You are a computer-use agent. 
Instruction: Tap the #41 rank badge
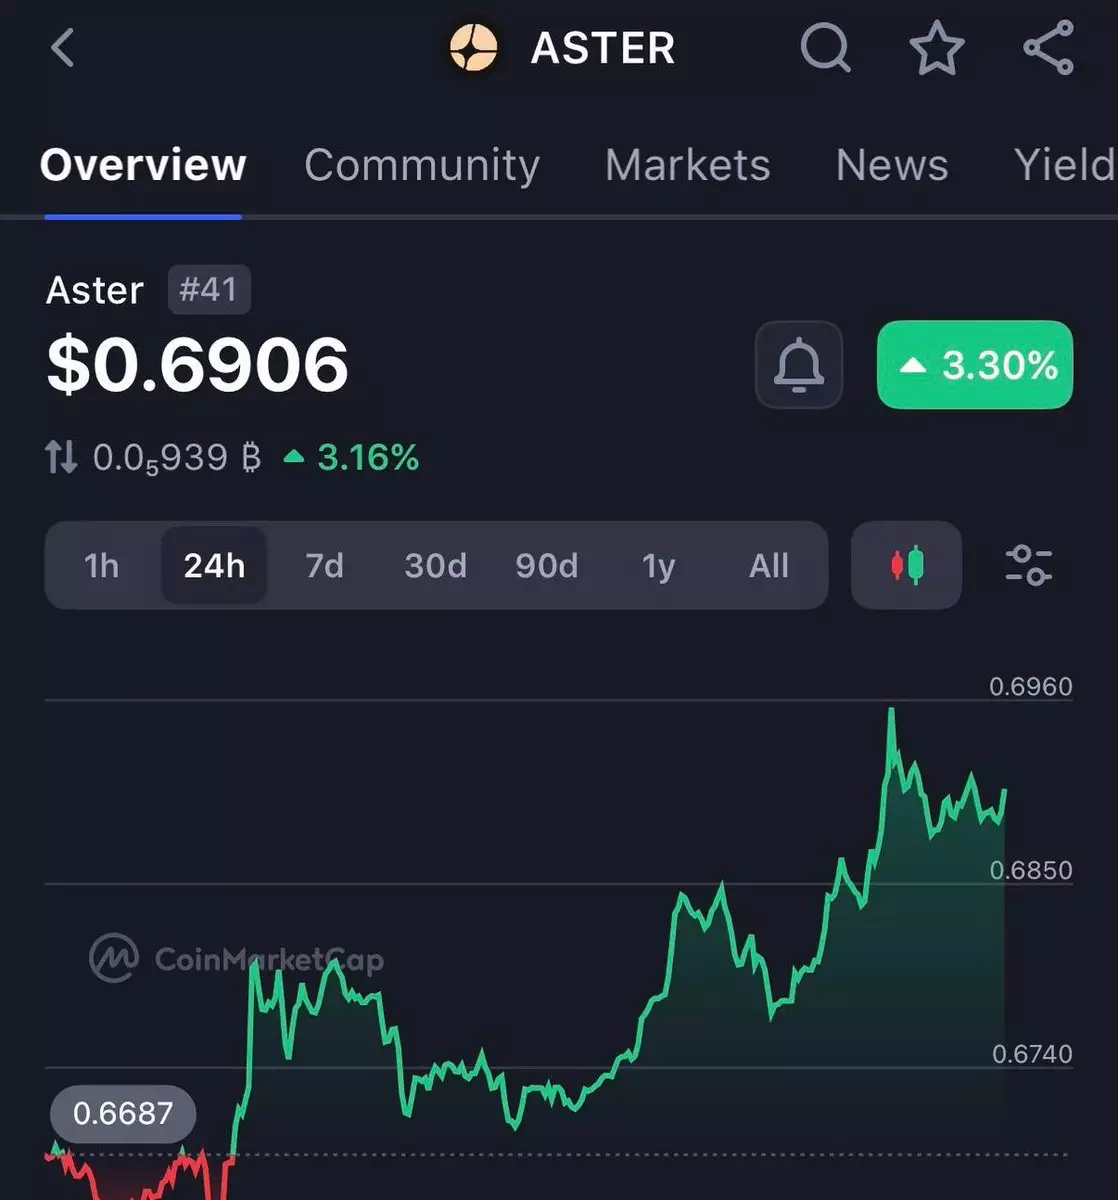pos(209,290)
